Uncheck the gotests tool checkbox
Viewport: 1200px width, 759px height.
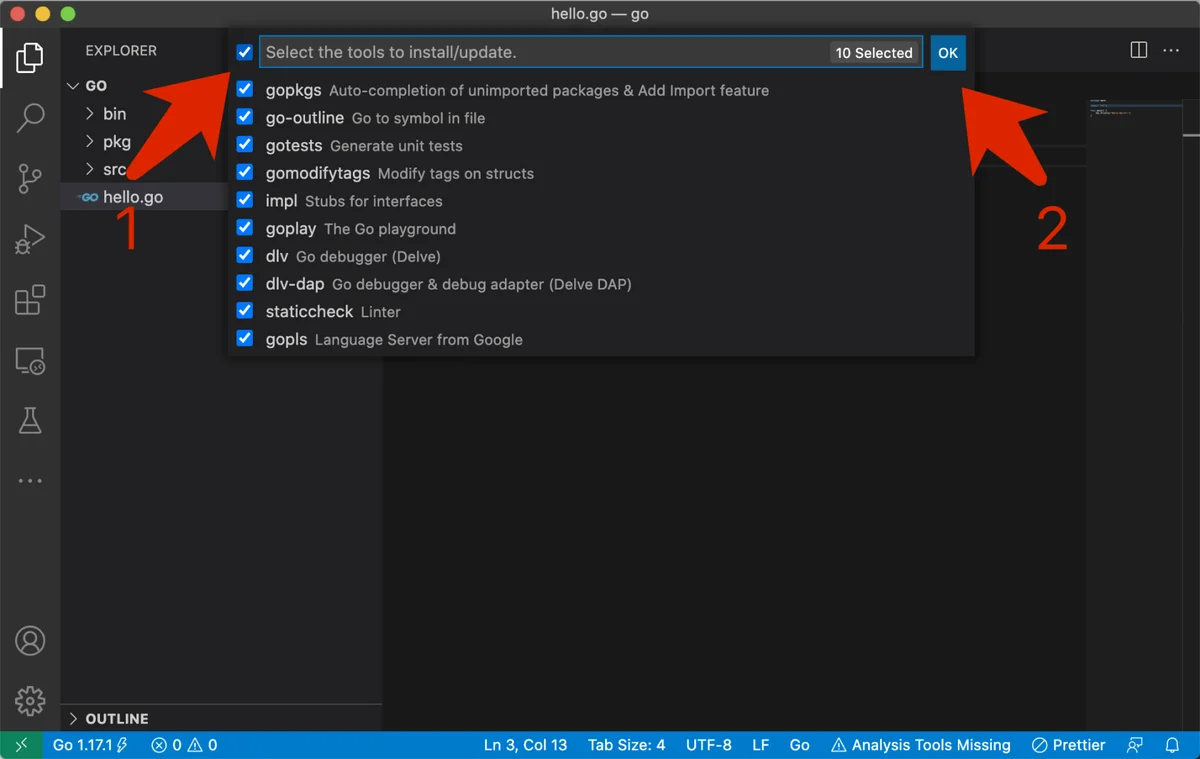pyautogui.click(x=245, y=145)
